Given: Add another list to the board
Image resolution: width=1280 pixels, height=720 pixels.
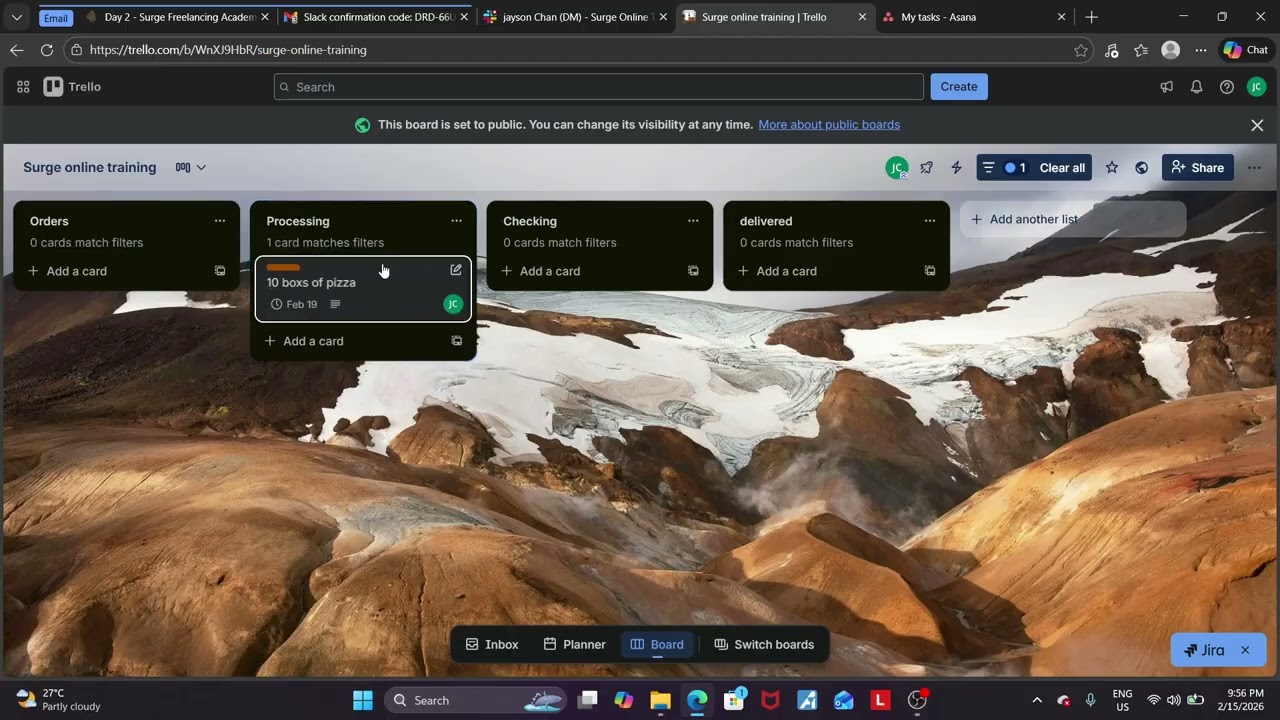Looking at the screenshot, I should [x=1073, y=220].
